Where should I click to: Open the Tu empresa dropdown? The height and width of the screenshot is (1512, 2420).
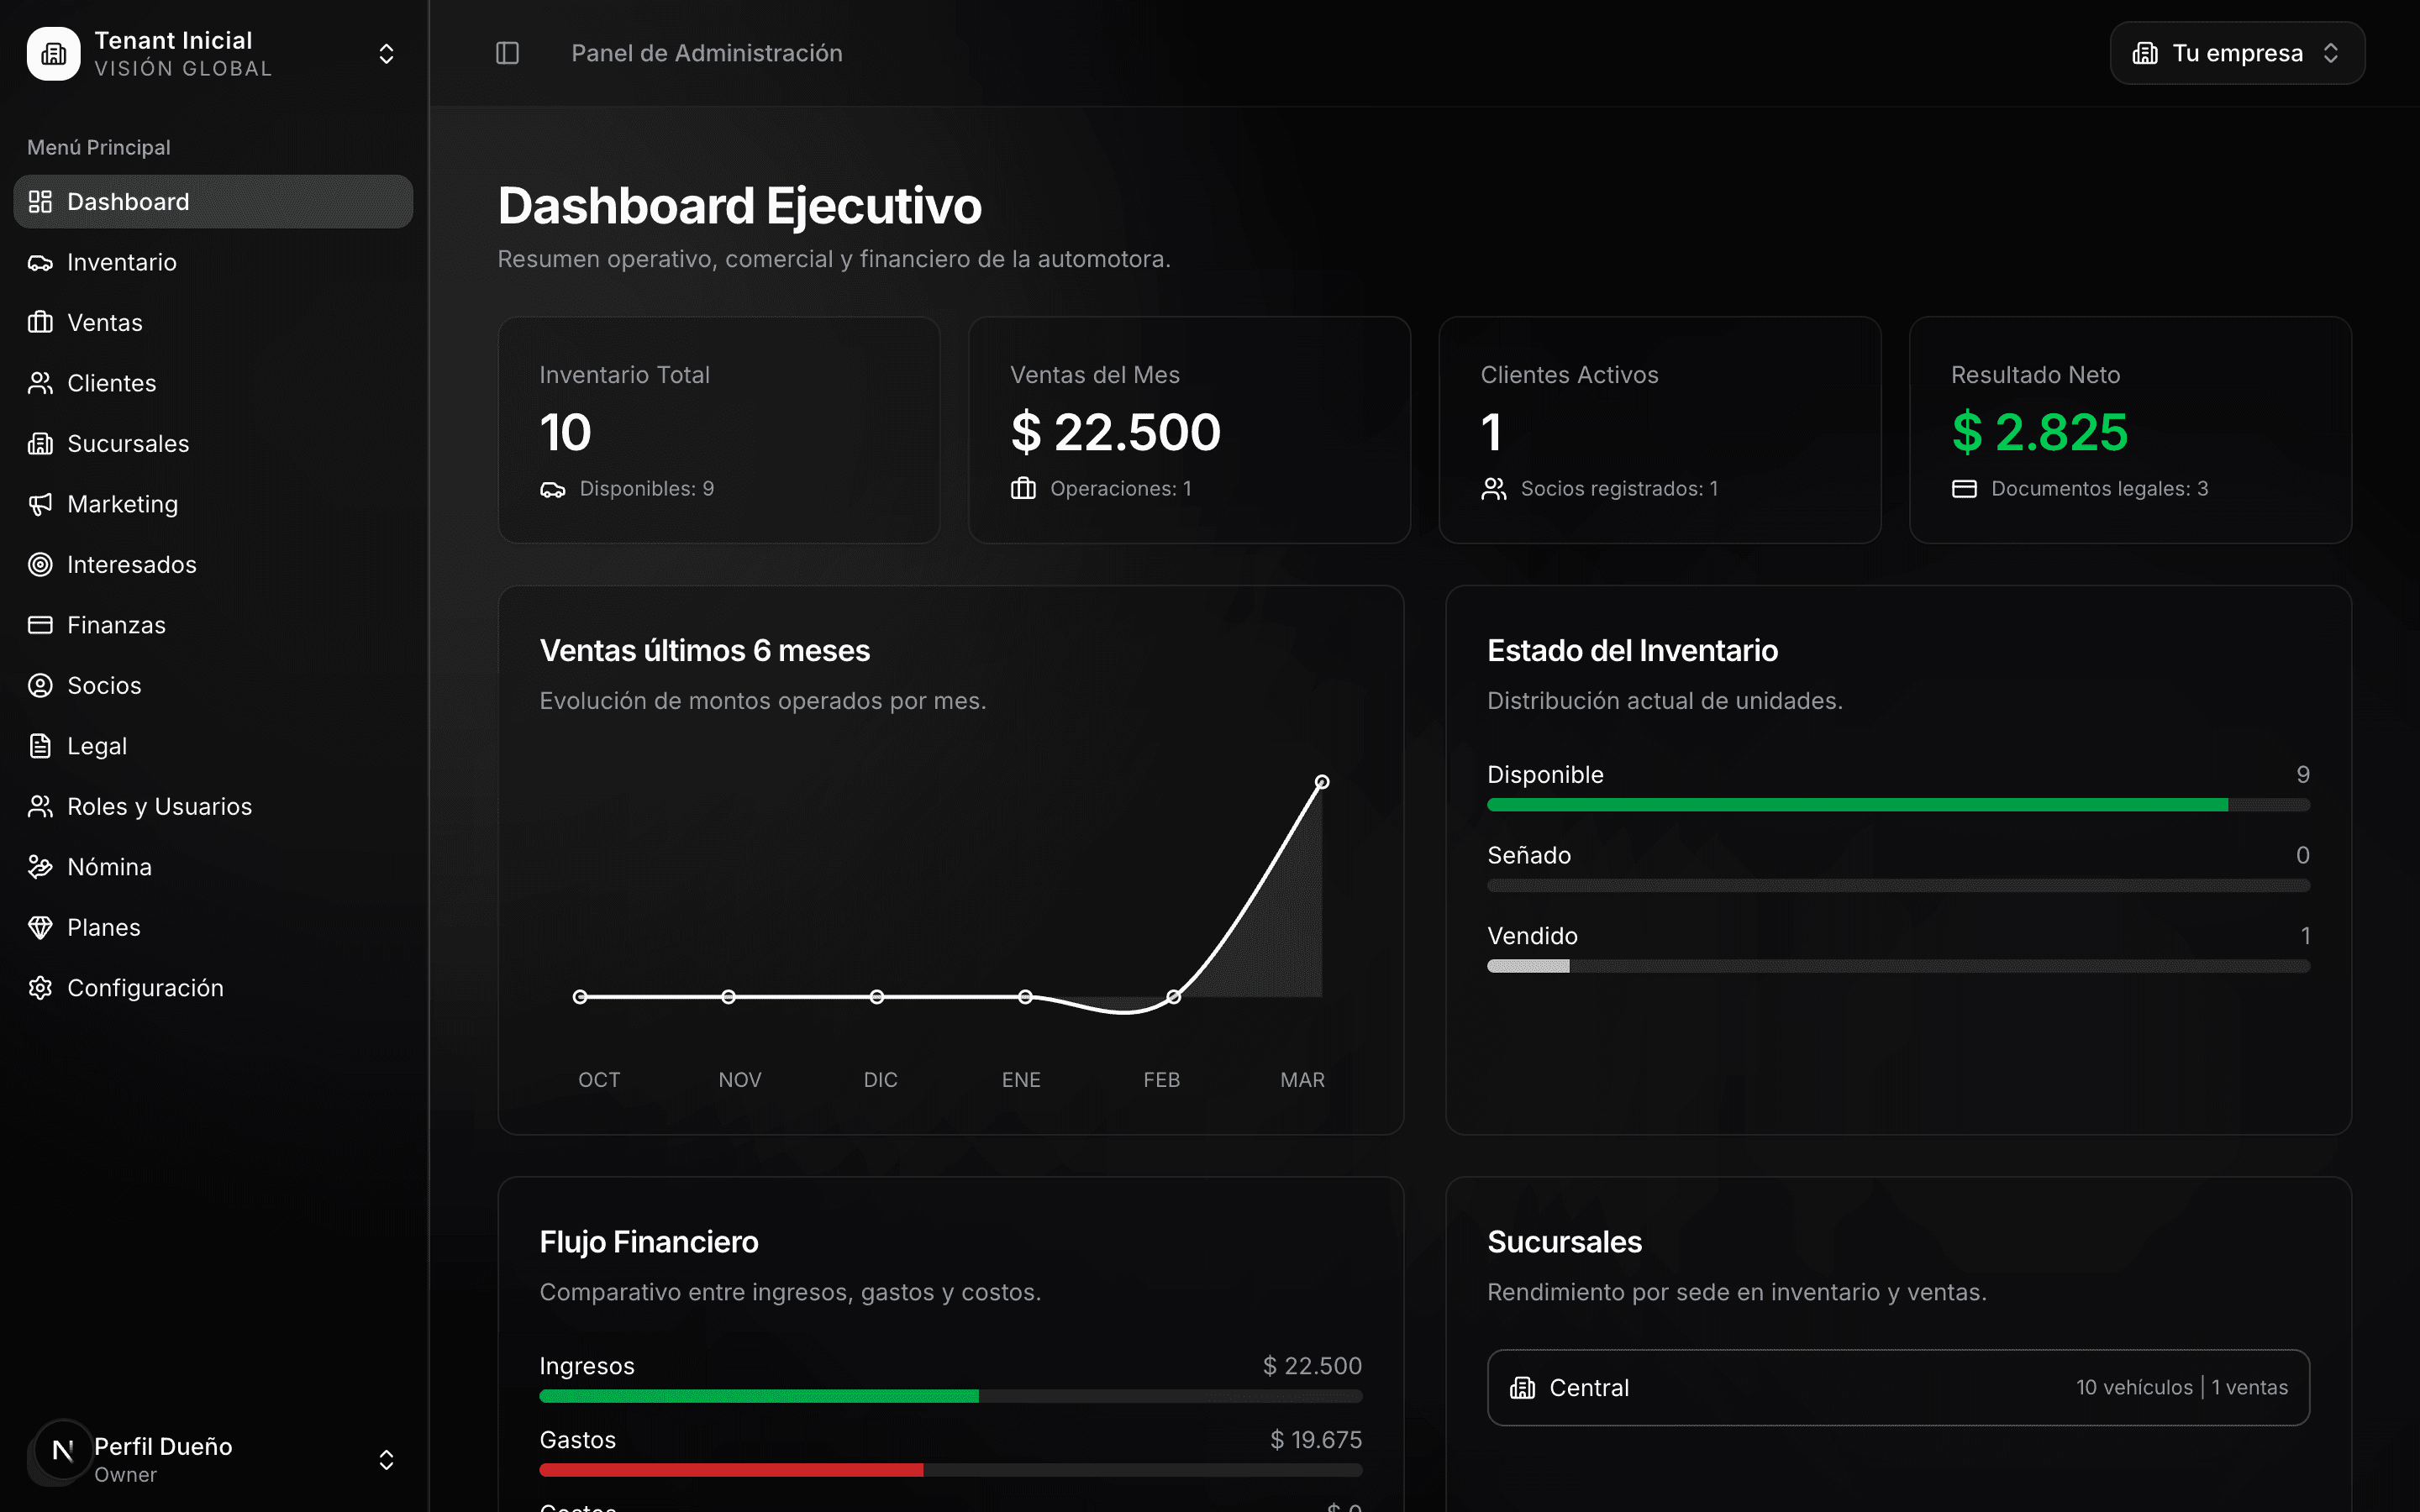(2236, 53)
